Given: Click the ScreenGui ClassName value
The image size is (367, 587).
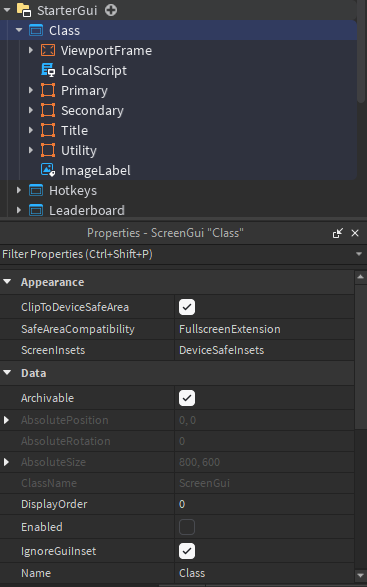Looking at the screenshot, I should tap(204, 483).
